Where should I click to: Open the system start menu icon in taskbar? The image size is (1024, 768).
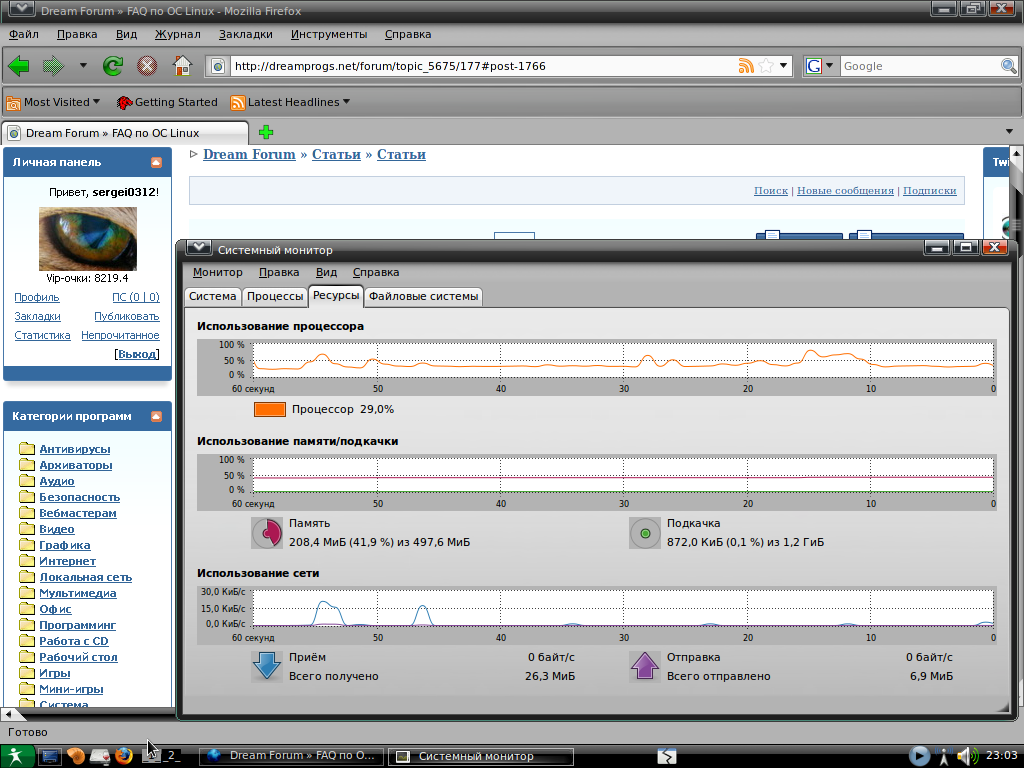(15, 756)
